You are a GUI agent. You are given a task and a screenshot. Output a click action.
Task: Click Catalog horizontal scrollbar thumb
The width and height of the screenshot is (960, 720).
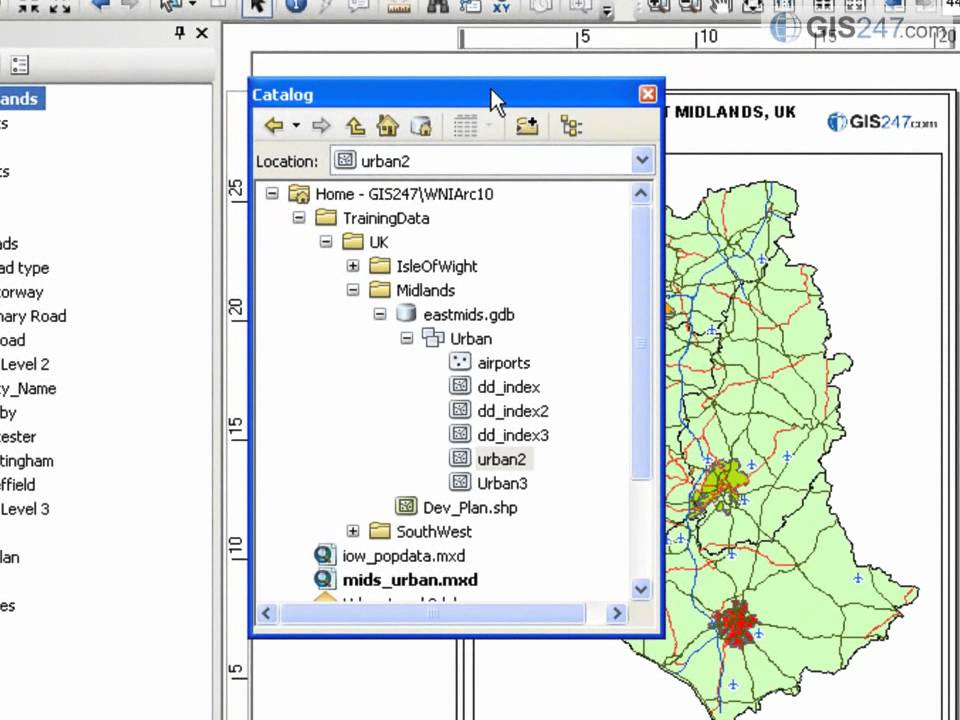tap(432, 613)
